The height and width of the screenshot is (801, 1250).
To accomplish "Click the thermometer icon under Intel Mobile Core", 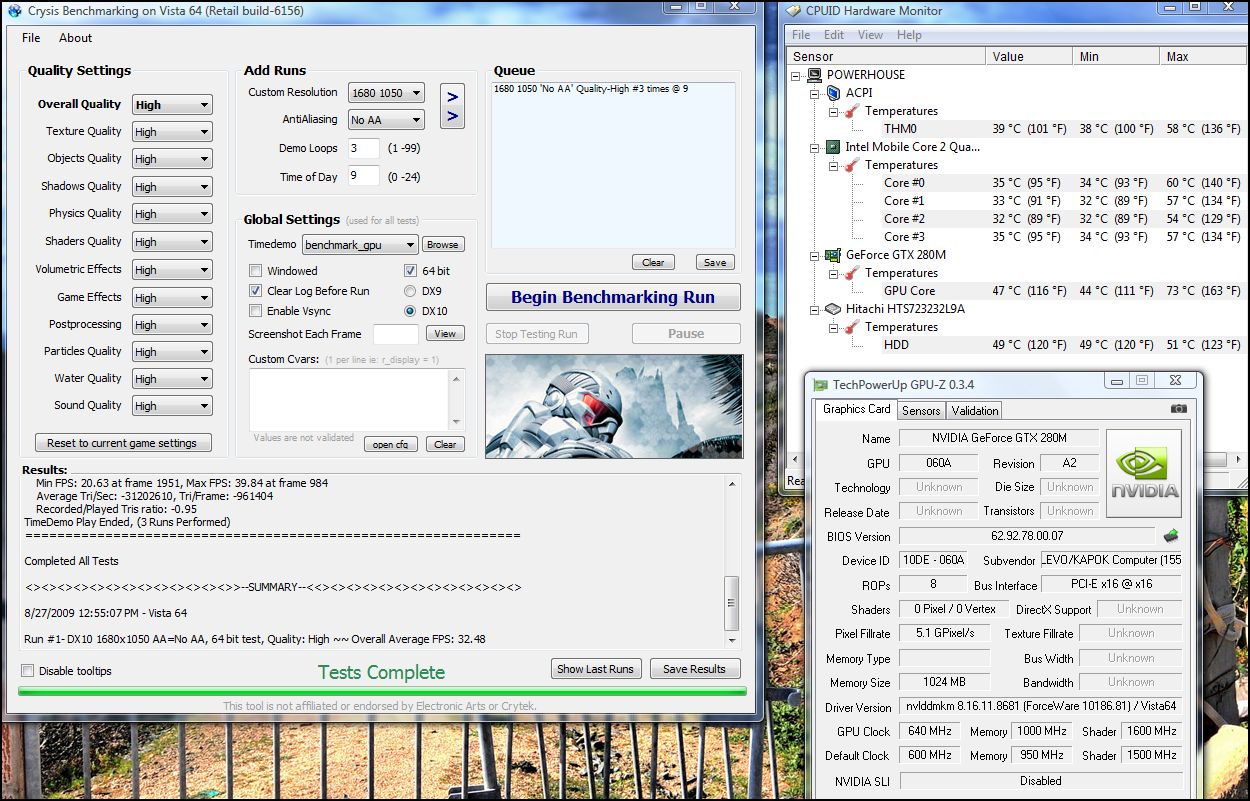I will click(x=852, y=165).
